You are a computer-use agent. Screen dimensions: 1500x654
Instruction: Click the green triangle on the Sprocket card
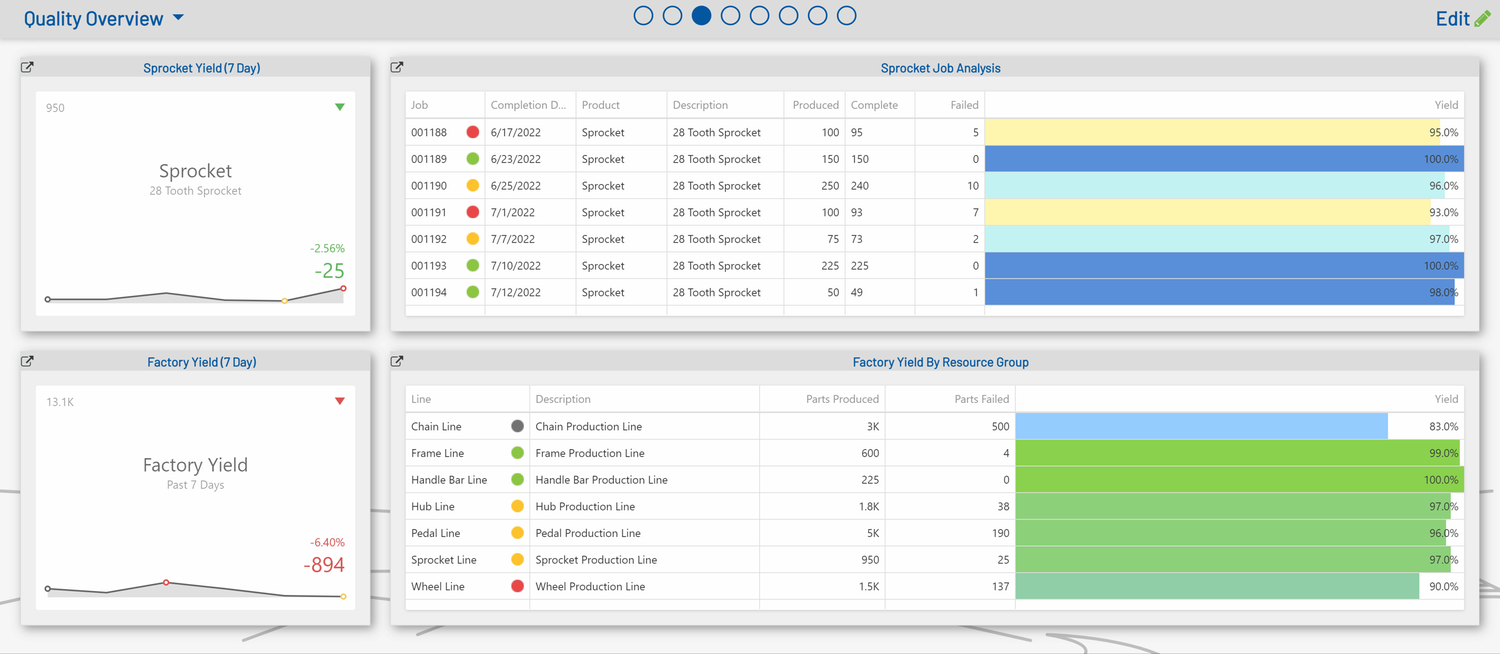coord(339,105)
